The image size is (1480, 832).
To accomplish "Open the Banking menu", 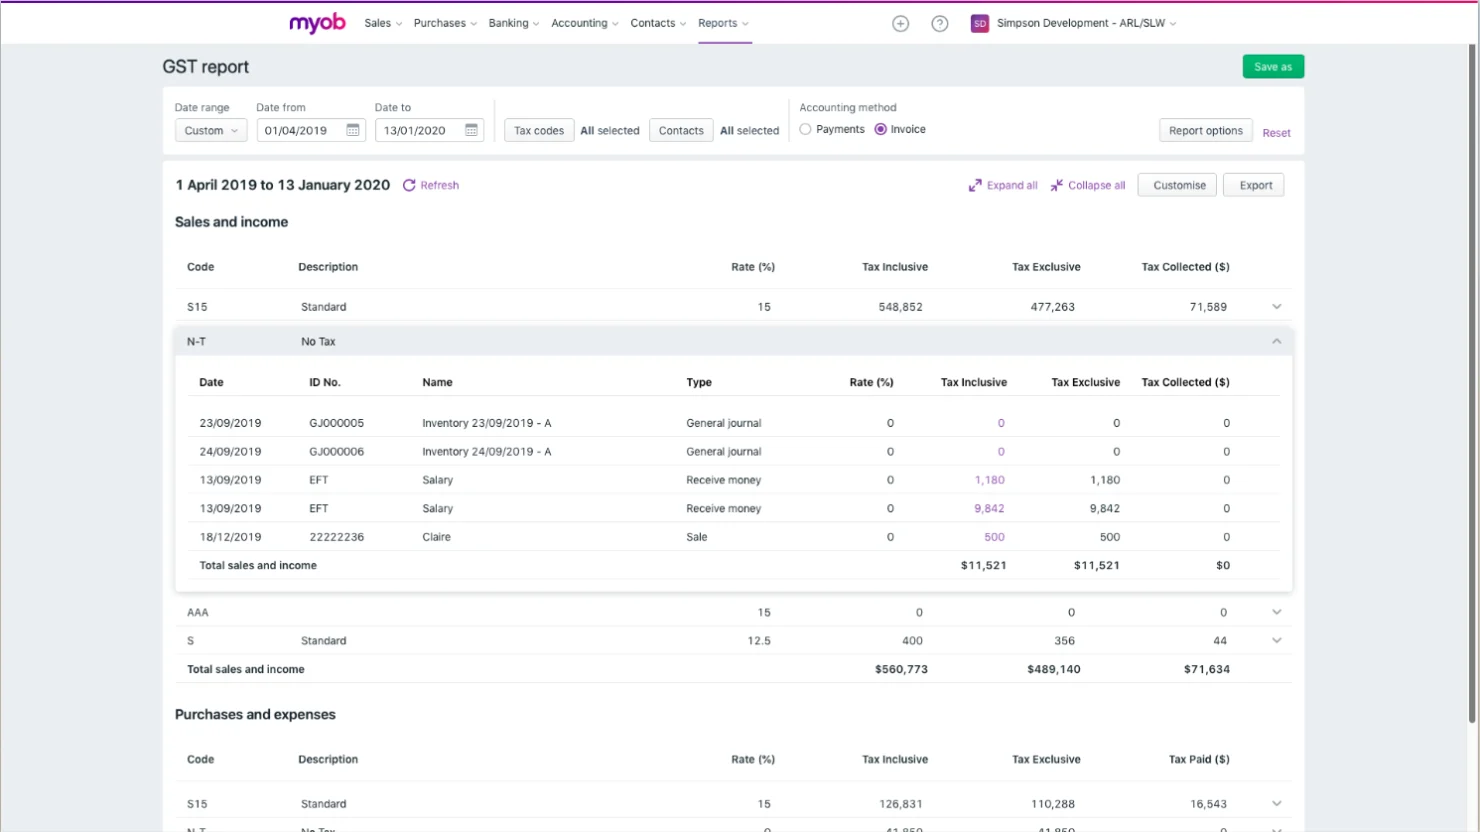I will pyautogui.click(x=508, y=23).
